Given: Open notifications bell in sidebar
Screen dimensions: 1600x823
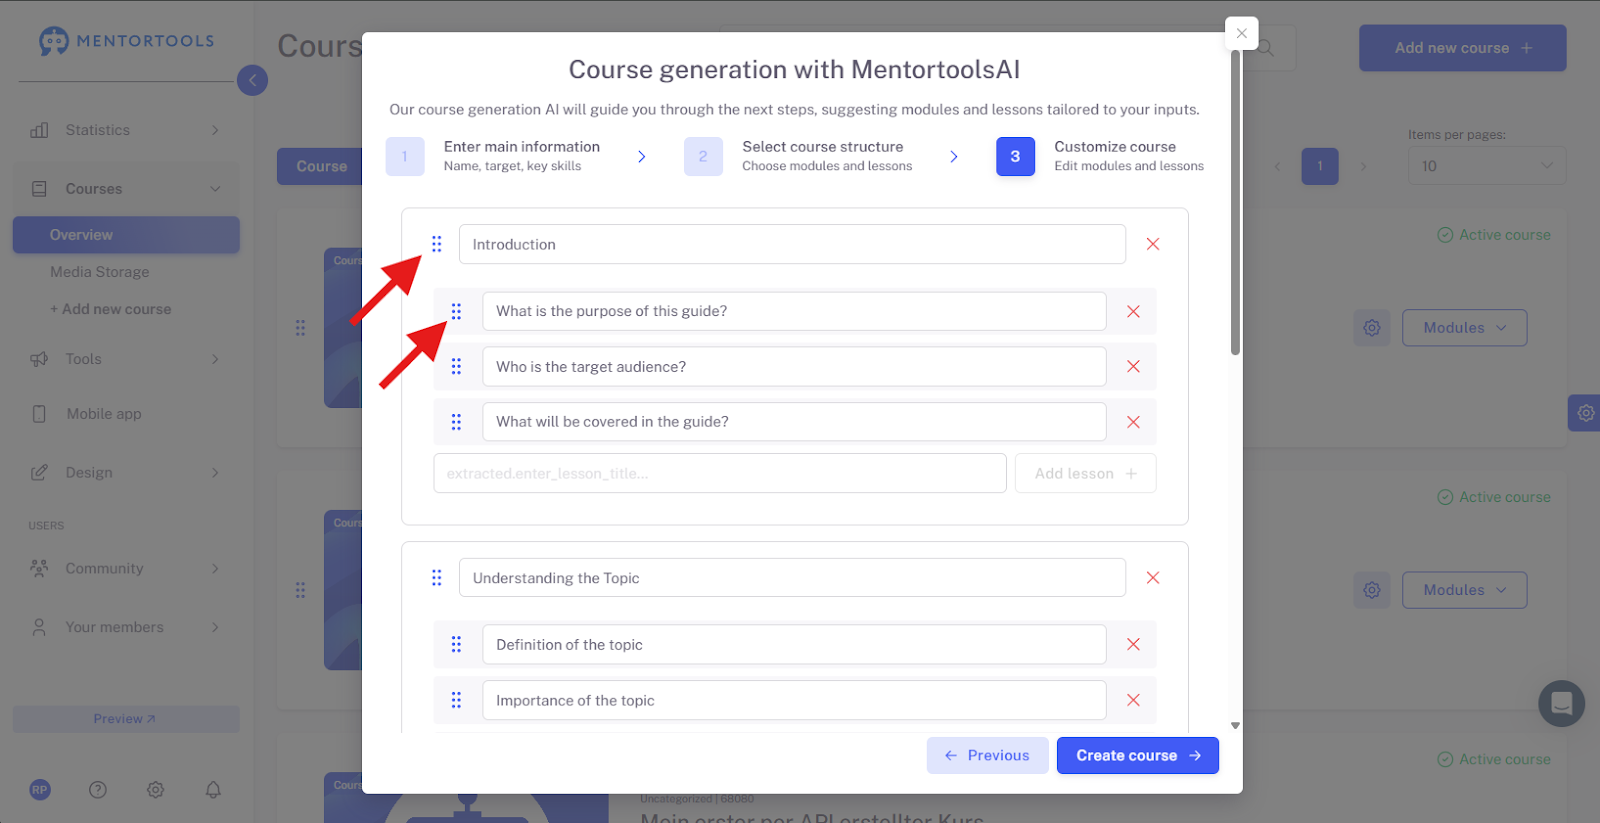Looking at the screenshot, I should 213,789.
